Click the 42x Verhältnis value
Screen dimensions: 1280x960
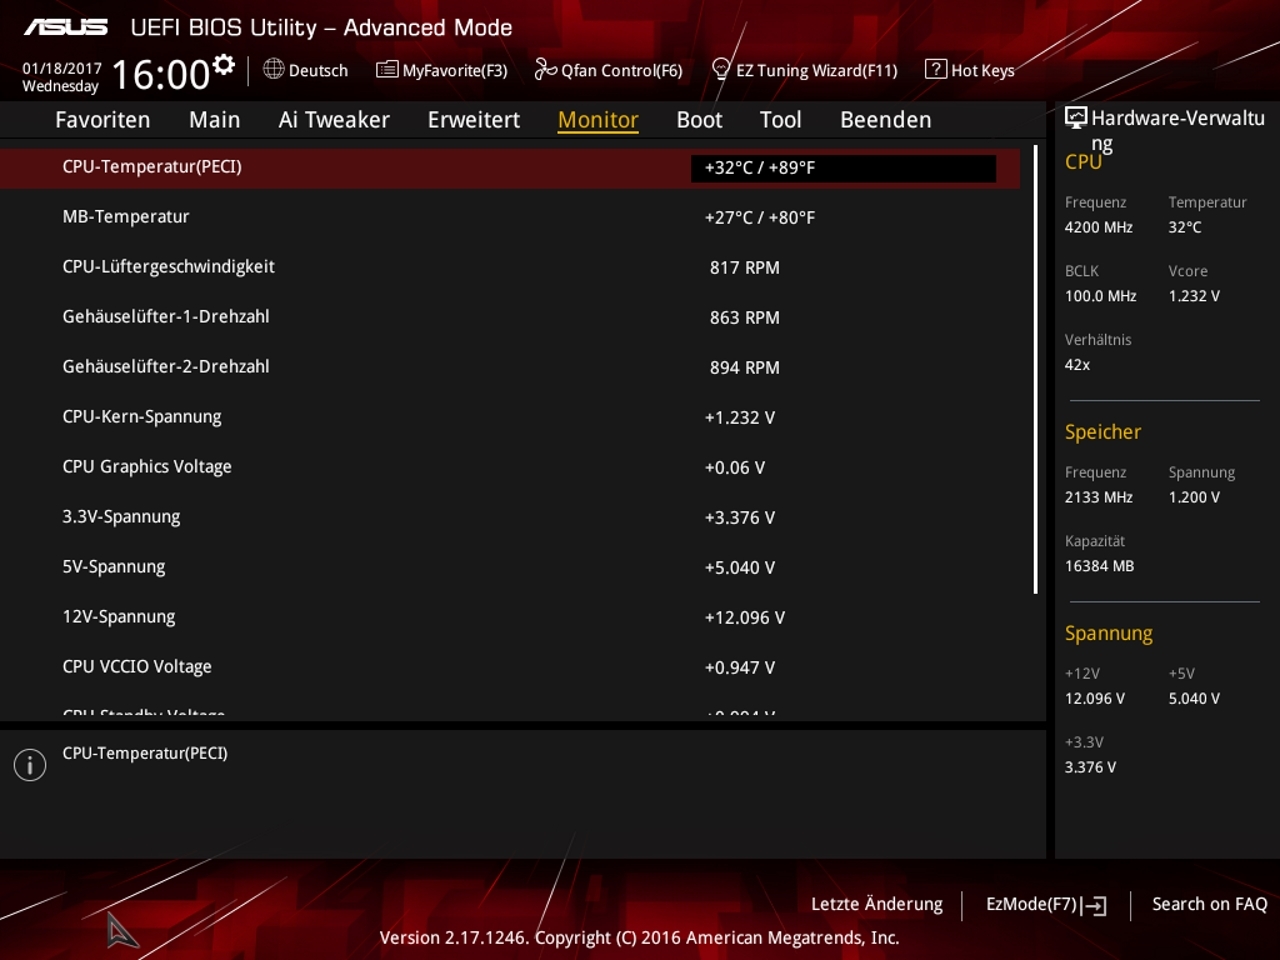coord(1077,365)
